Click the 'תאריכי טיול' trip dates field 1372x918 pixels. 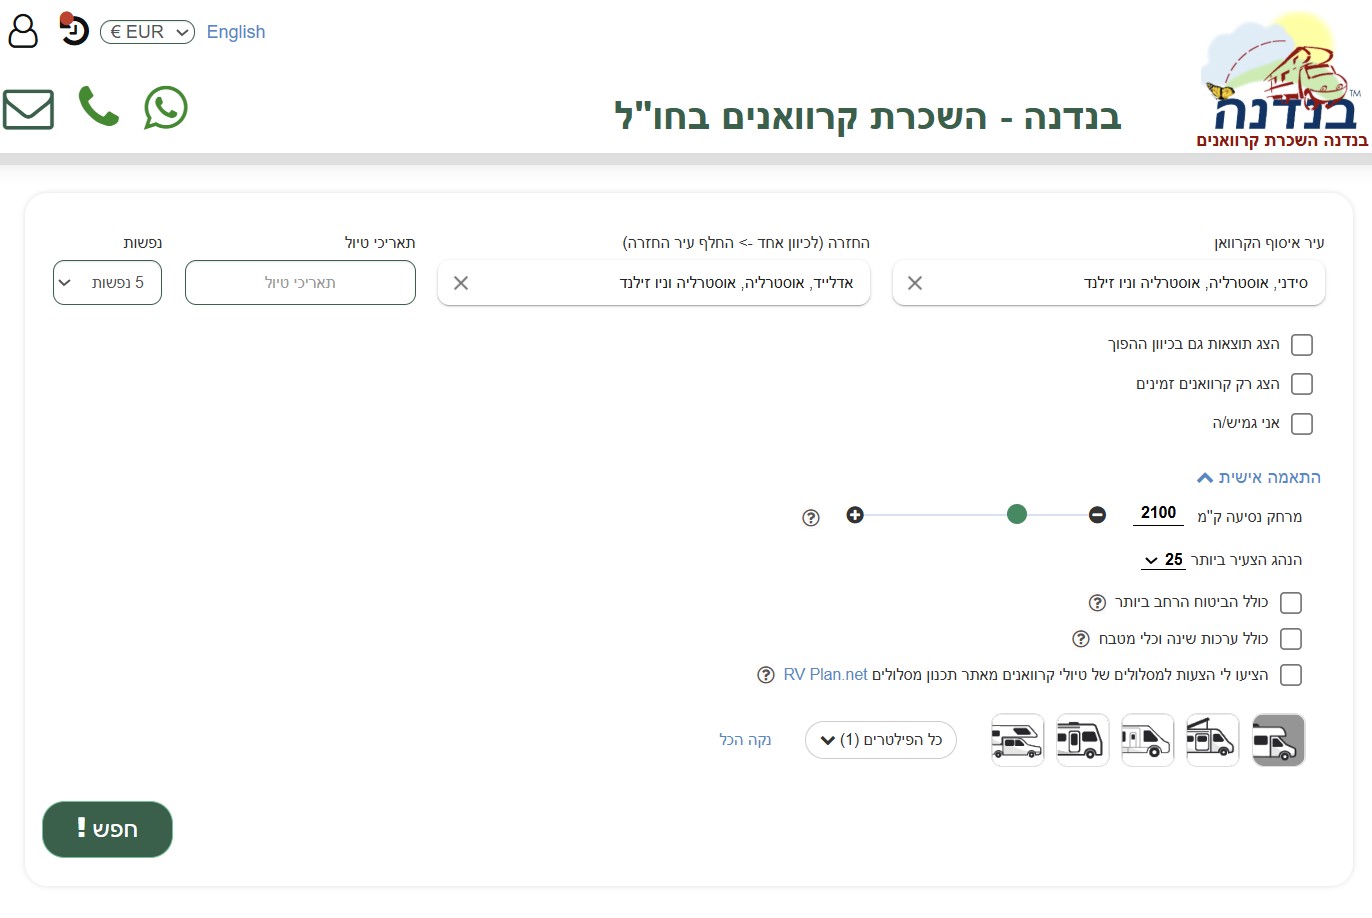coord(300,283)
